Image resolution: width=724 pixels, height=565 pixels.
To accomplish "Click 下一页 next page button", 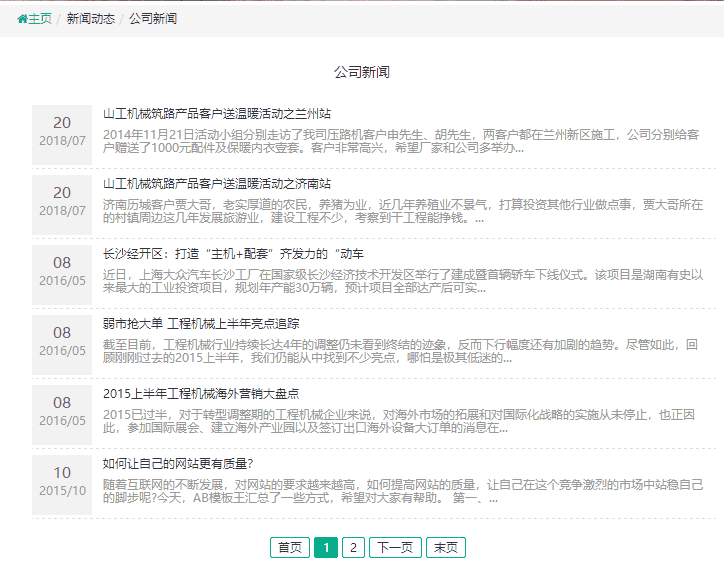I will (x=395, y=548).
